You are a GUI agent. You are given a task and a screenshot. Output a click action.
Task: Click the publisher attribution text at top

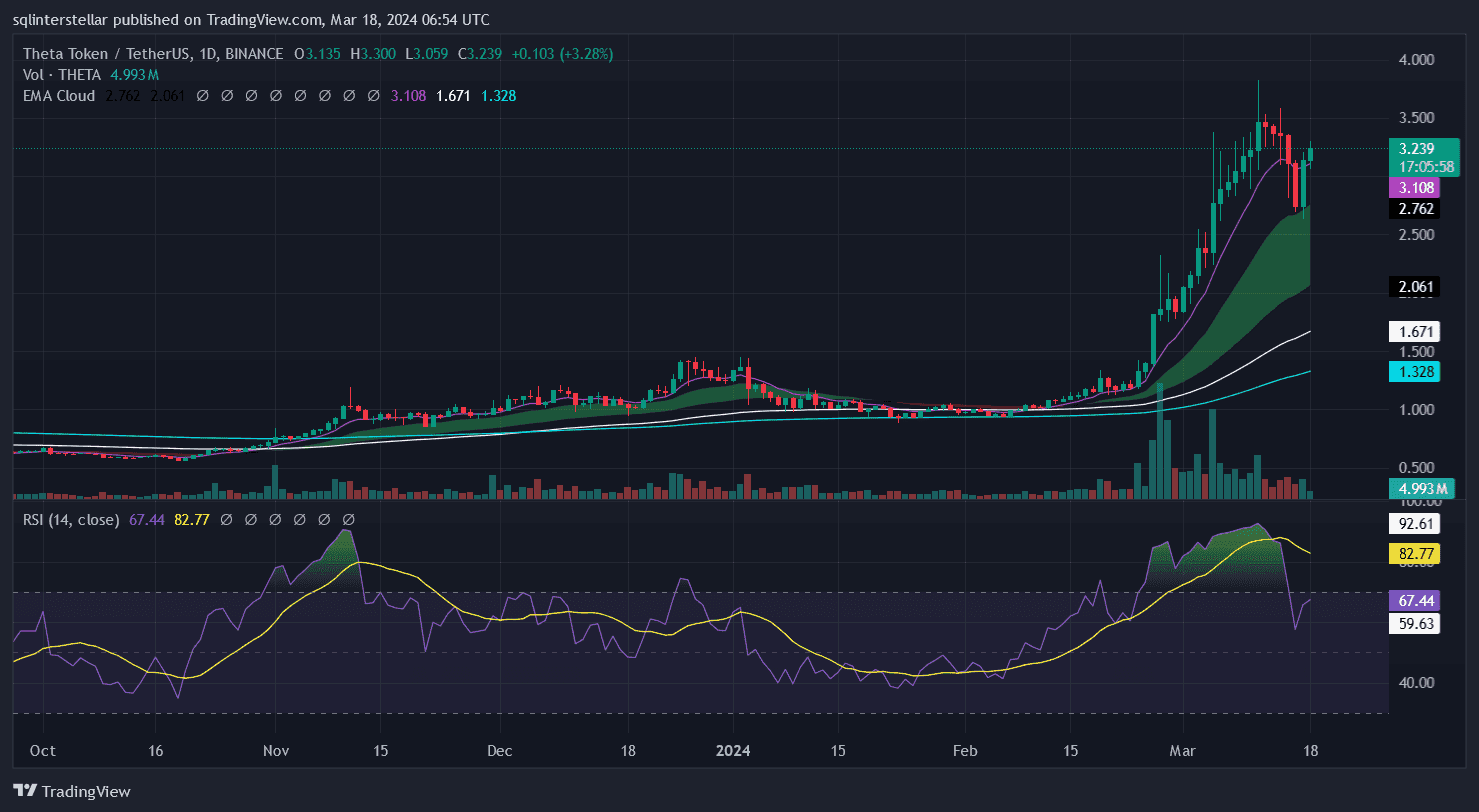click(245, 20)
